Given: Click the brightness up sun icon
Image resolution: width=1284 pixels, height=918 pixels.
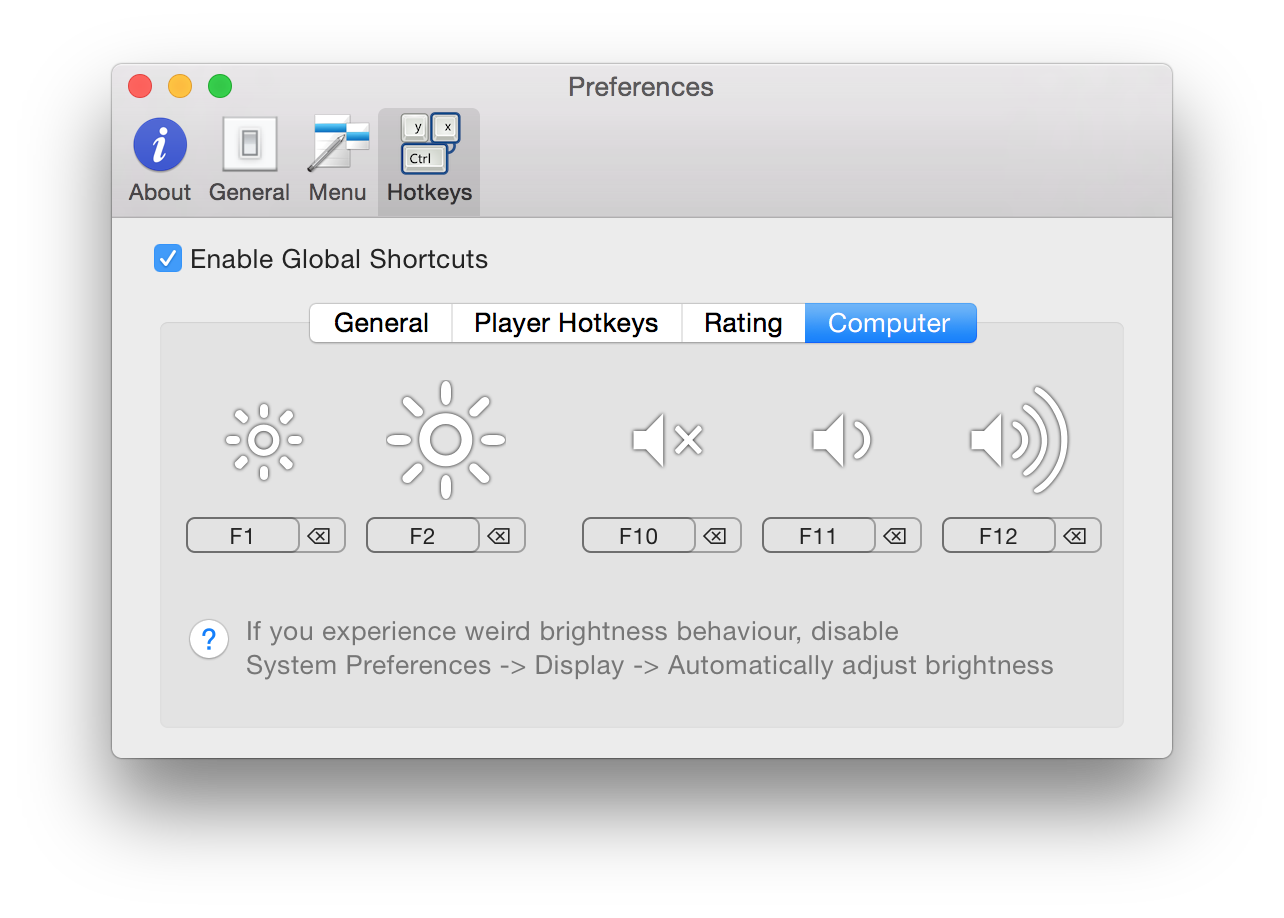Looking at the screenshot, I should (x=445, y=440).
